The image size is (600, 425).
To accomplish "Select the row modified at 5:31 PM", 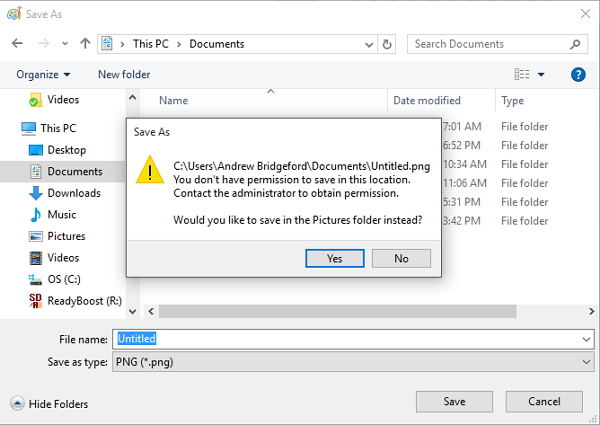I will pyautogui.click(x=496, y=202).
